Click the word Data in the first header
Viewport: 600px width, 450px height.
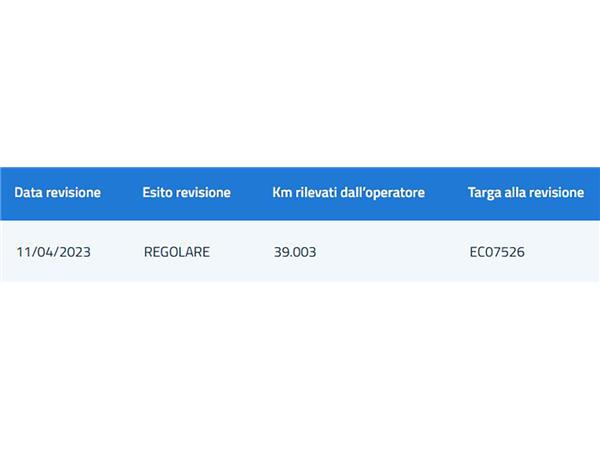[28, 192]
